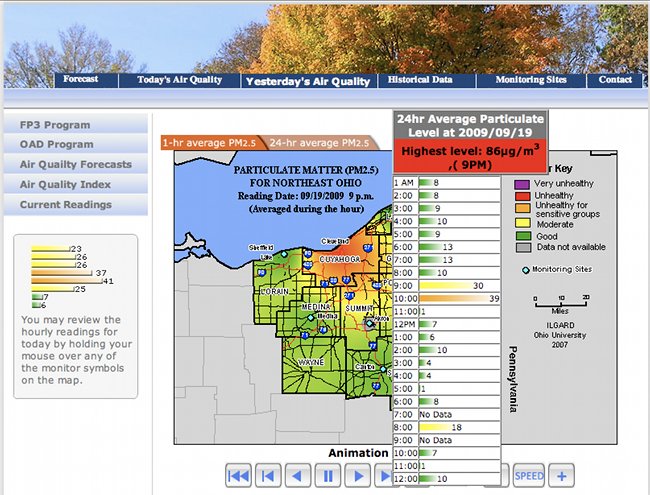
Task: Click the SUMMIT county label
Action: click(359, 309)
